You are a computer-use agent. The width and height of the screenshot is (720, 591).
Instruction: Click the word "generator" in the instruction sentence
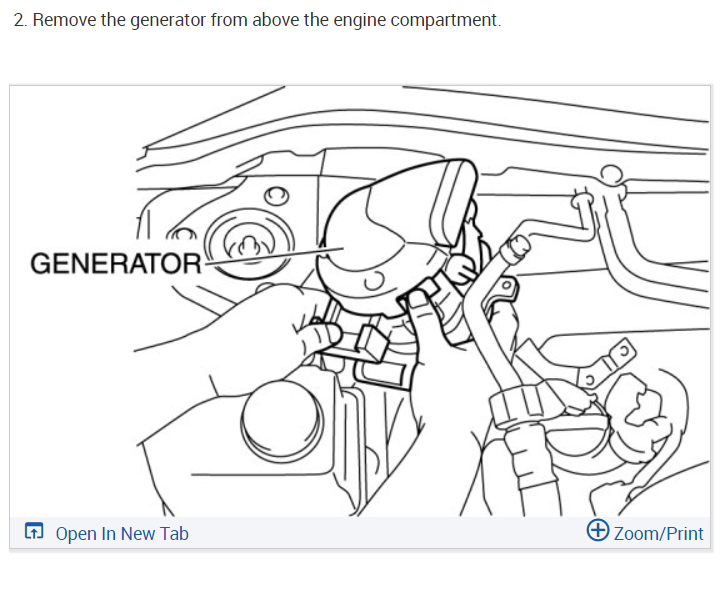click(168, 20)
